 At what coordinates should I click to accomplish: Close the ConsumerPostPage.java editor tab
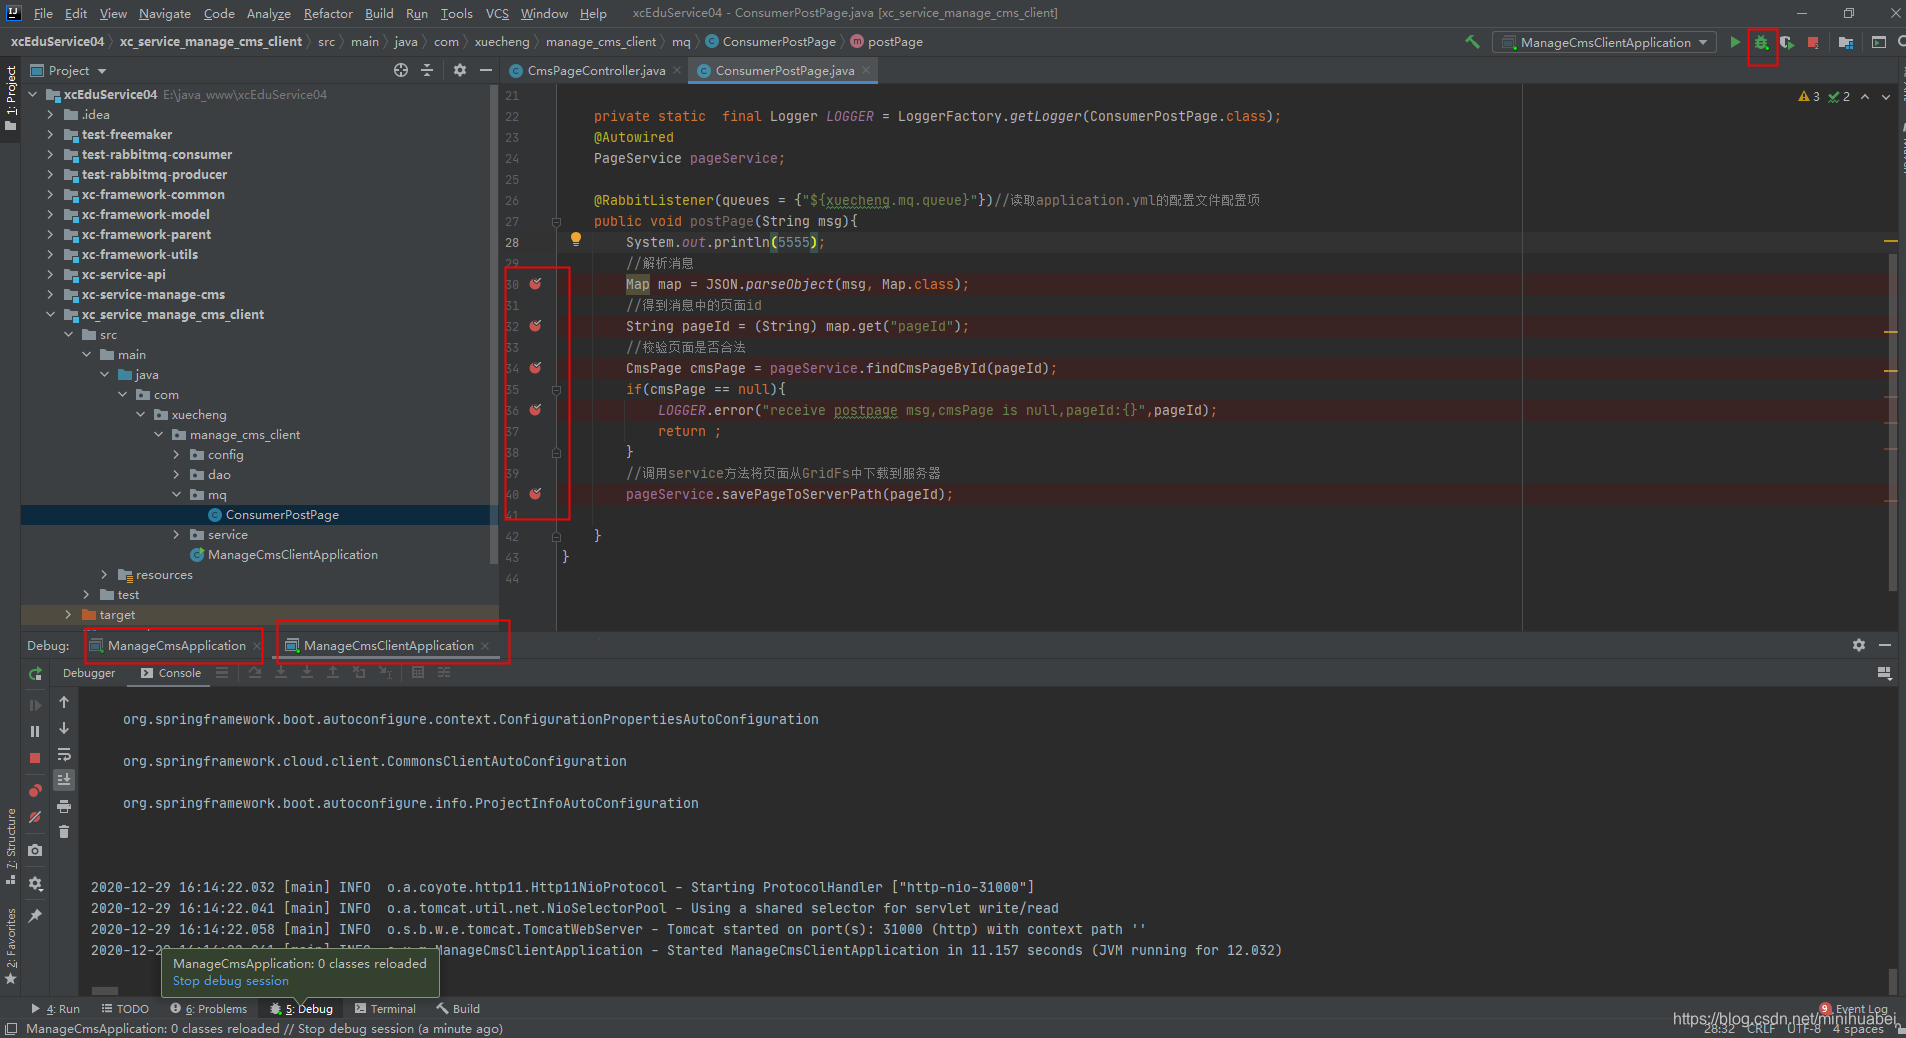tap(865, 70)
